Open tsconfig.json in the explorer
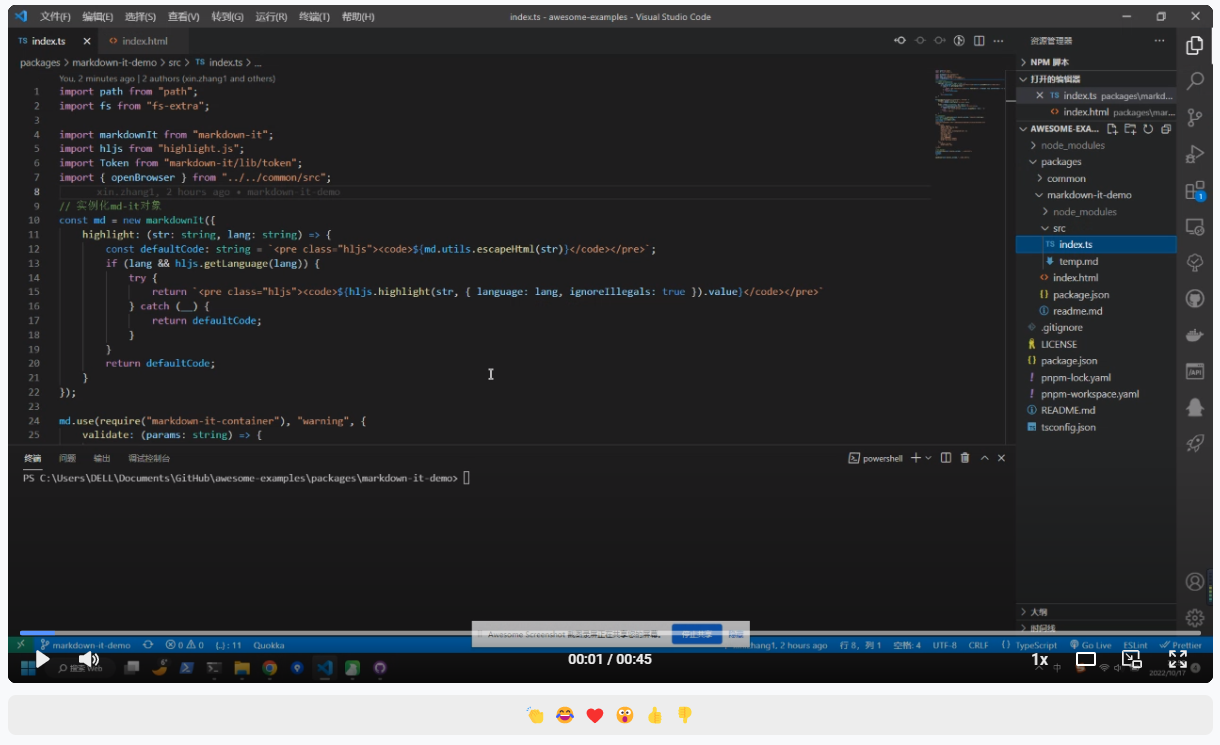 coord(1097,427)
